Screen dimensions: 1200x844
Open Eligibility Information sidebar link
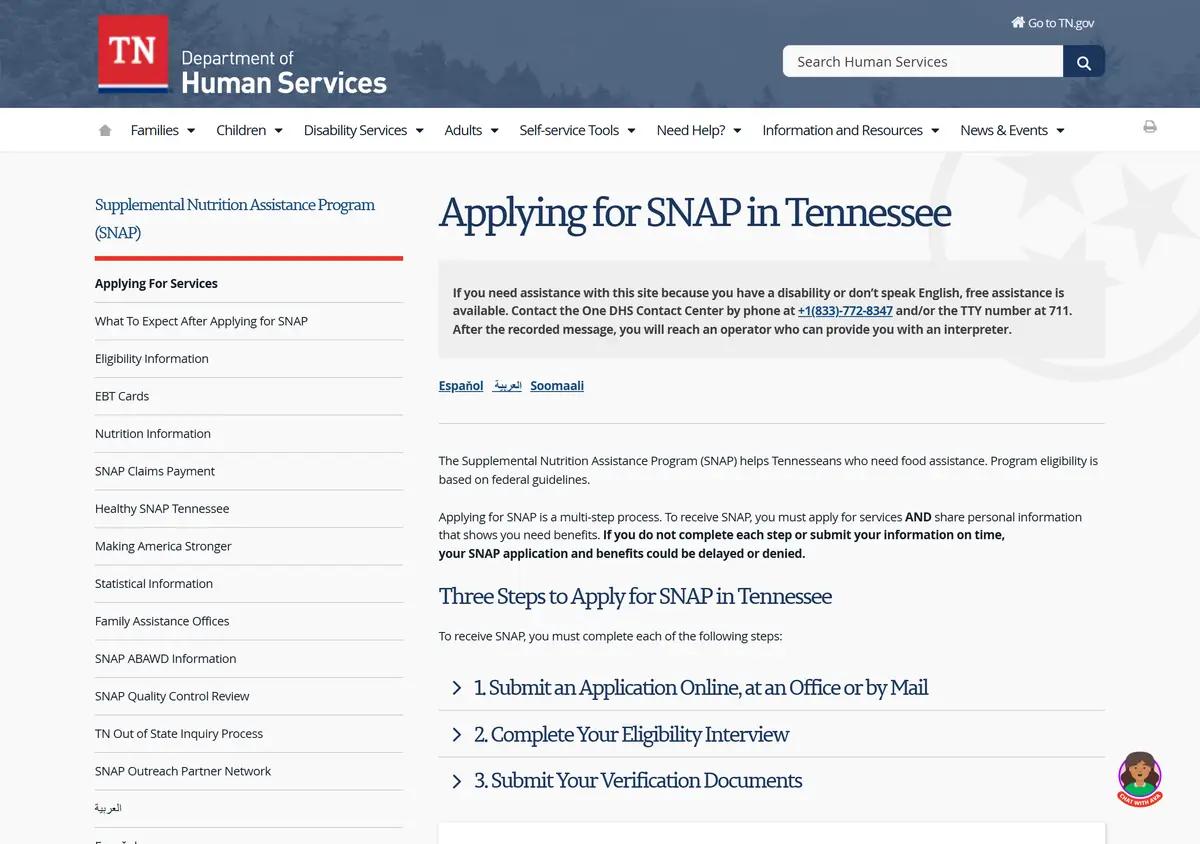[x=152, y=359]
